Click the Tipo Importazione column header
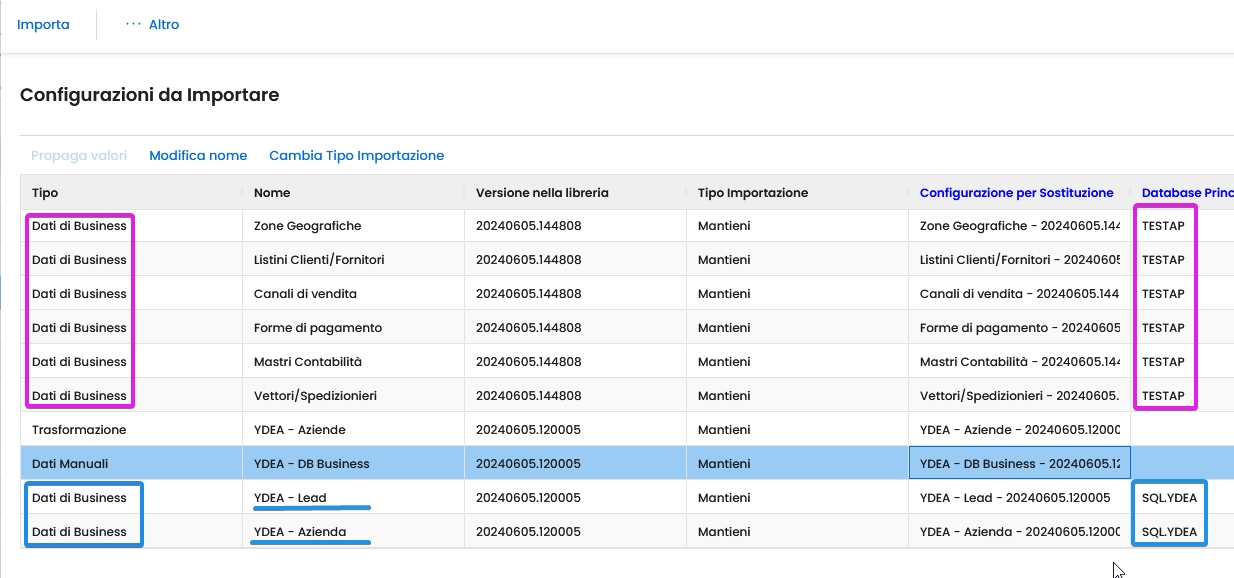 [752, 193]
